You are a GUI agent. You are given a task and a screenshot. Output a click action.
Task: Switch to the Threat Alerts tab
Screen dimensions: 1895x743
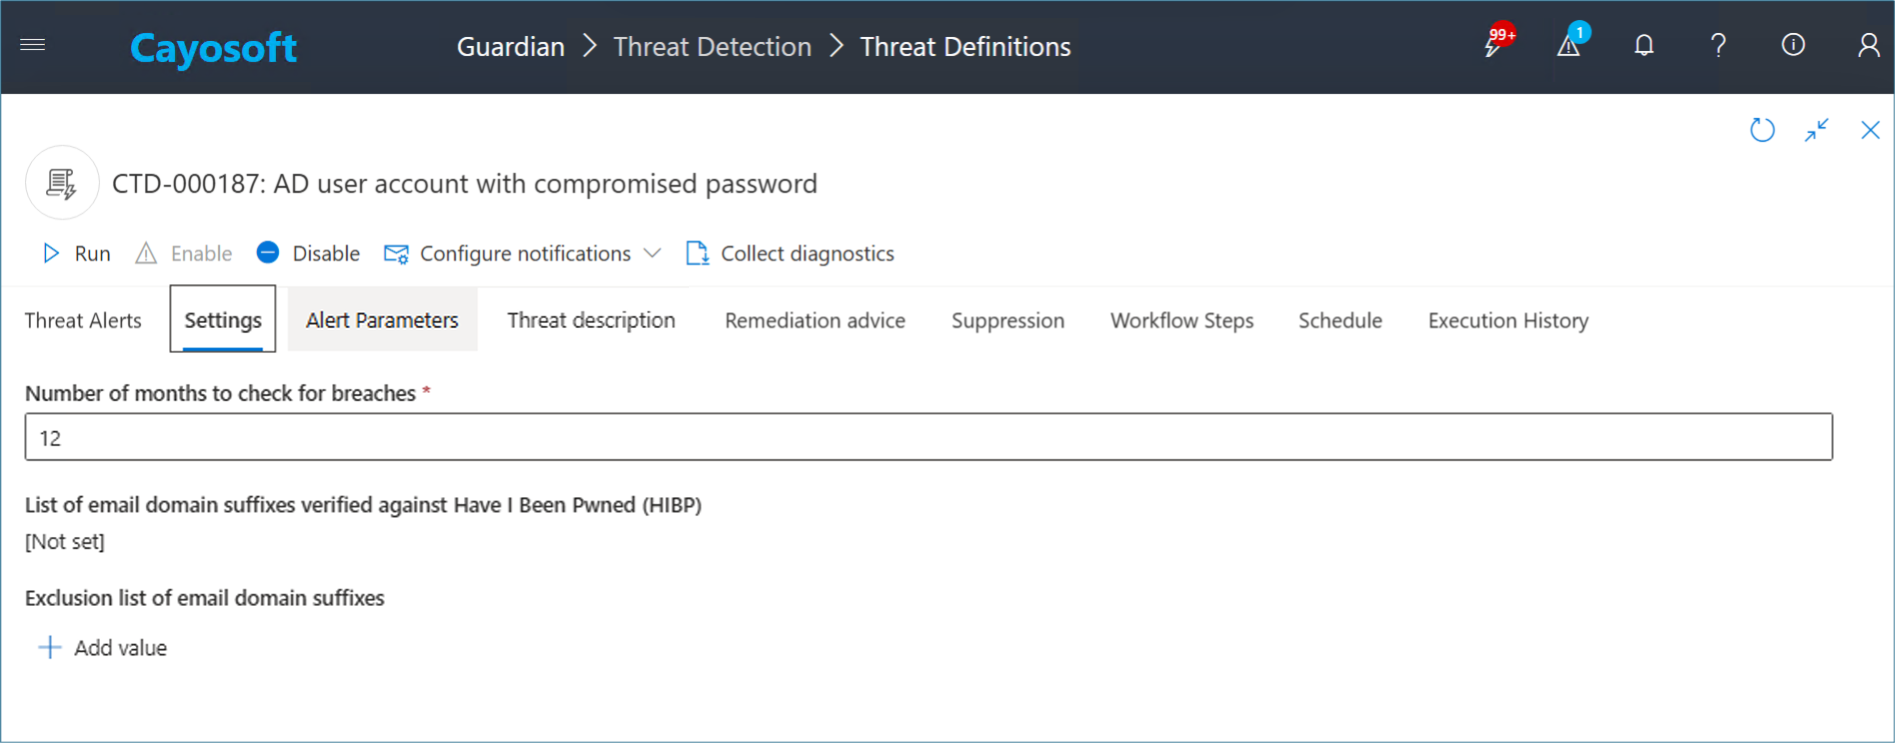pos(83,321)
